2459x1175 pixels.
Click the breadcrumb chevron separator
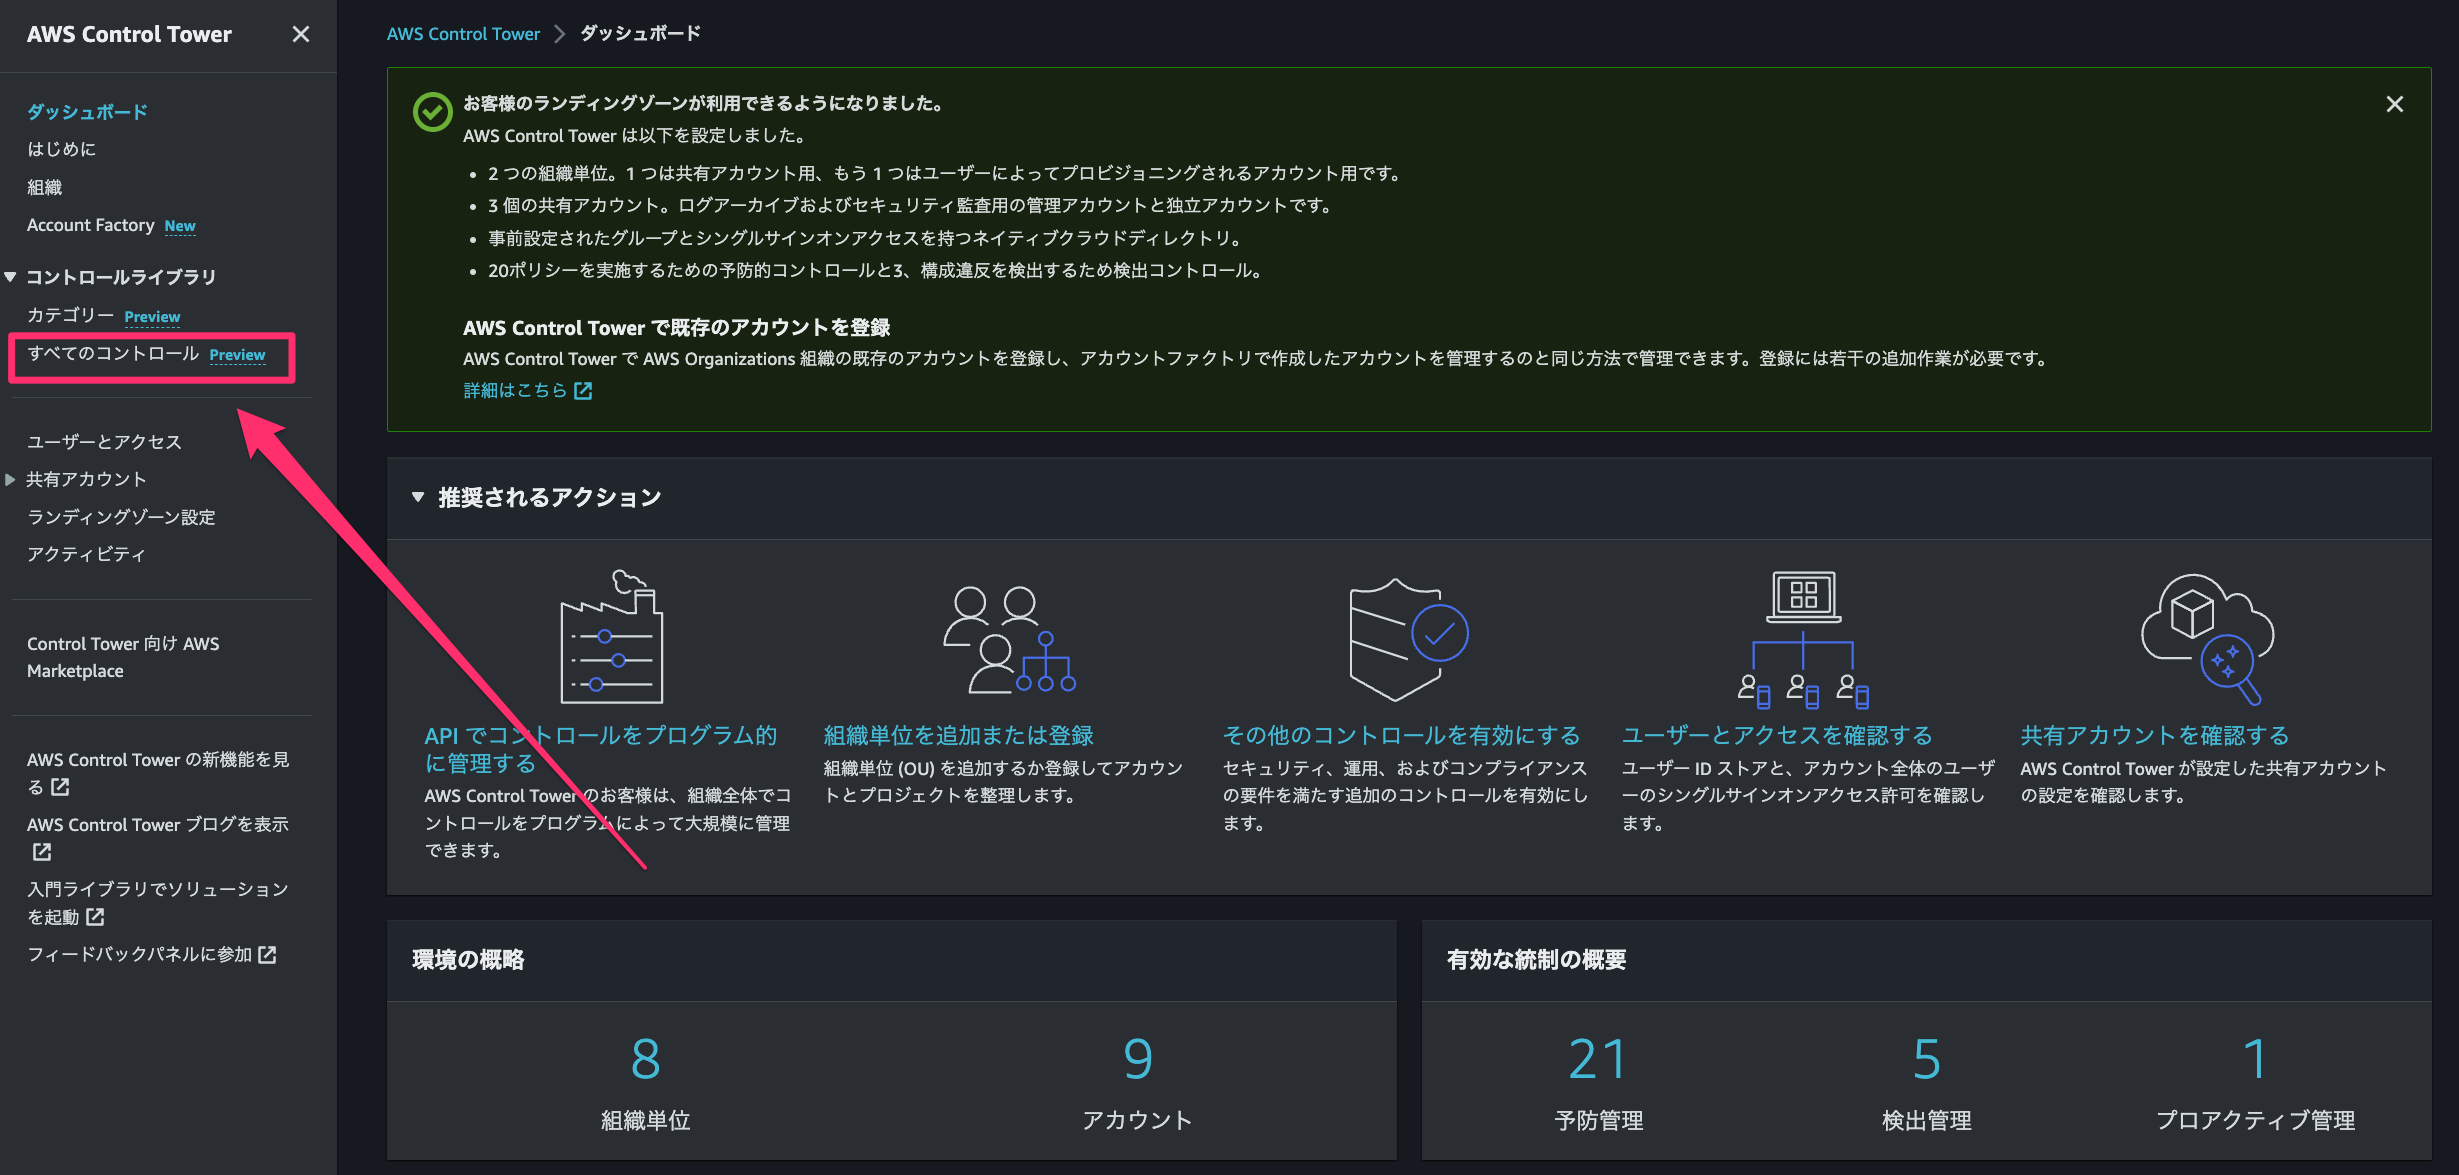560,34
